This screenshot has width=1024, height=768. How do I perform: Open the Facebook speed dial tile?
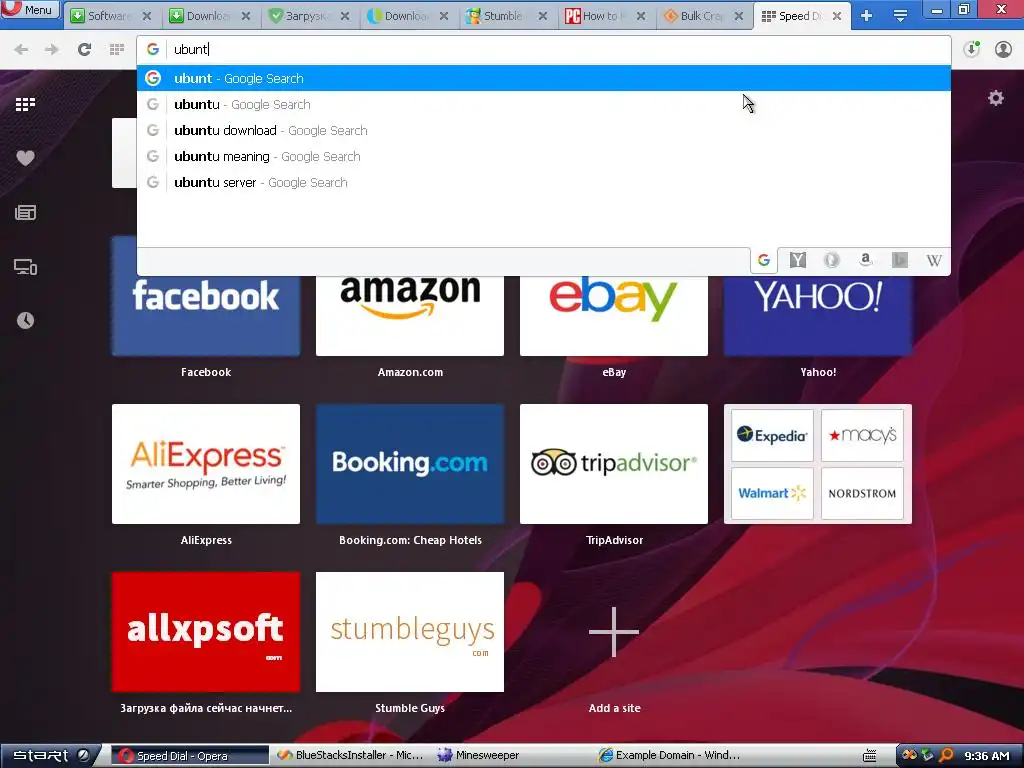206,316
